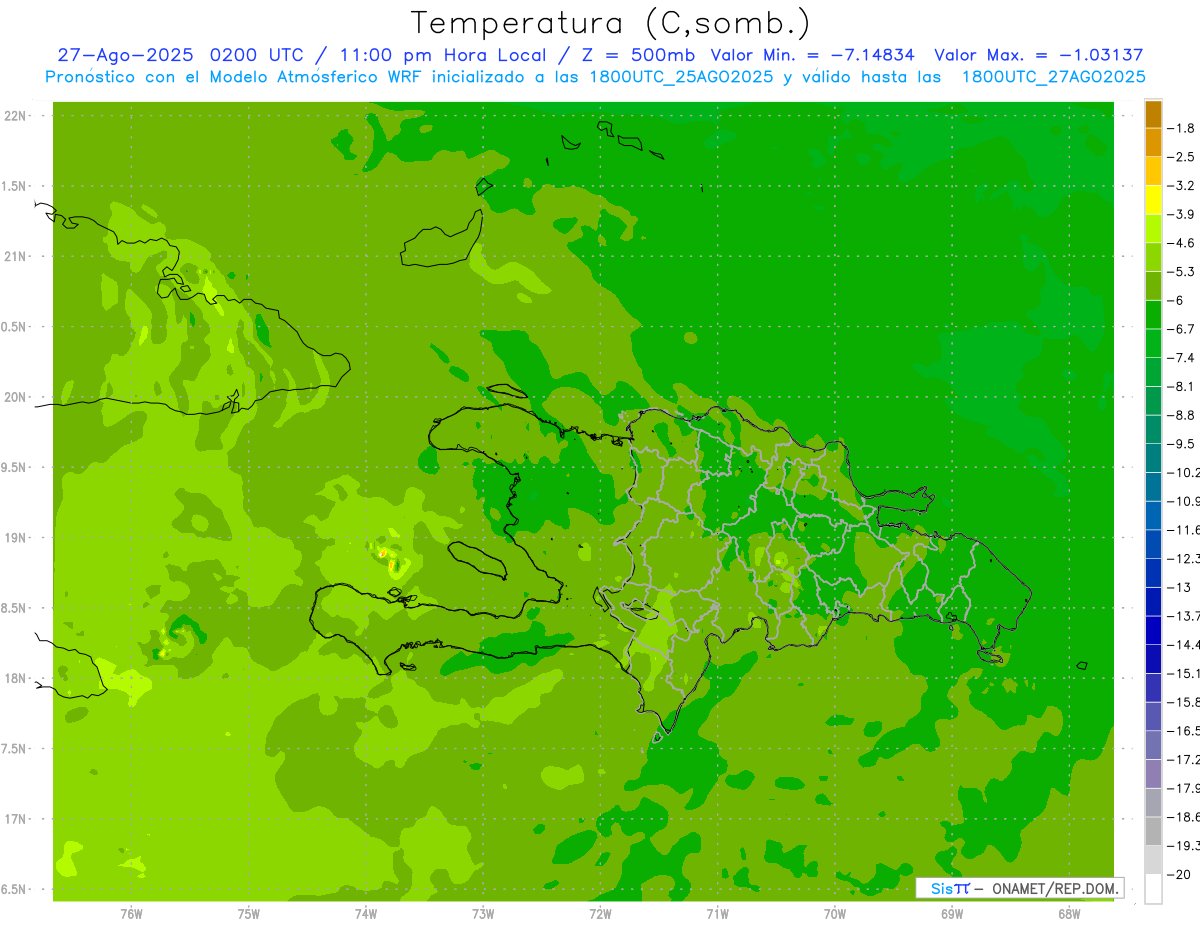Click the '71W' longitude label
Image resolution: width=1200 pixels, height=927 pixels.
coord(717,913)
